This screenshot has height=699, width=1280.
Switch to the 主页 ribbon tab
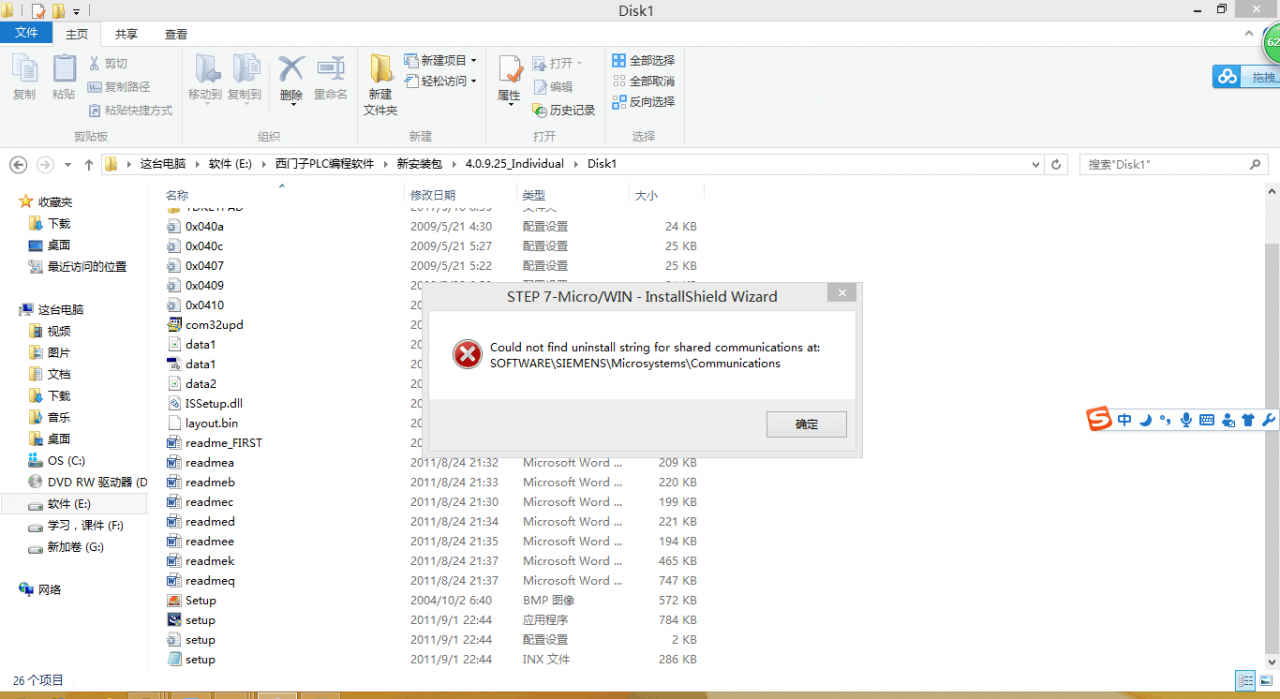[x=76, y=34]
